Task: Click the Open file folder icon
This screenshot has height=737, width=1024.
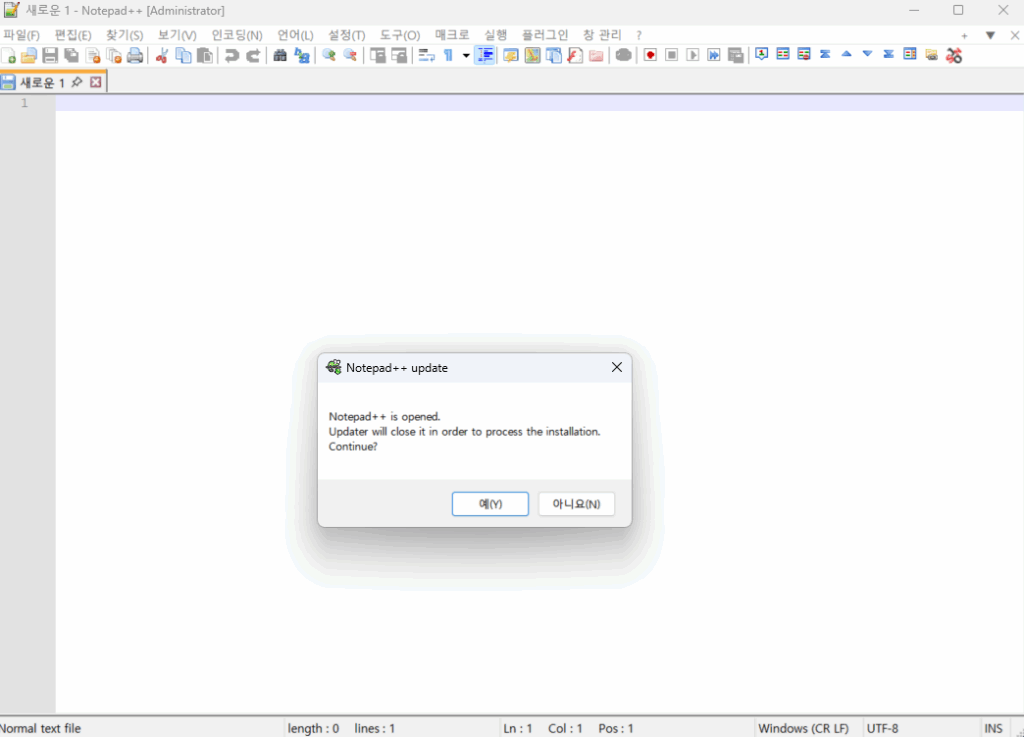Action: point(29,55)
